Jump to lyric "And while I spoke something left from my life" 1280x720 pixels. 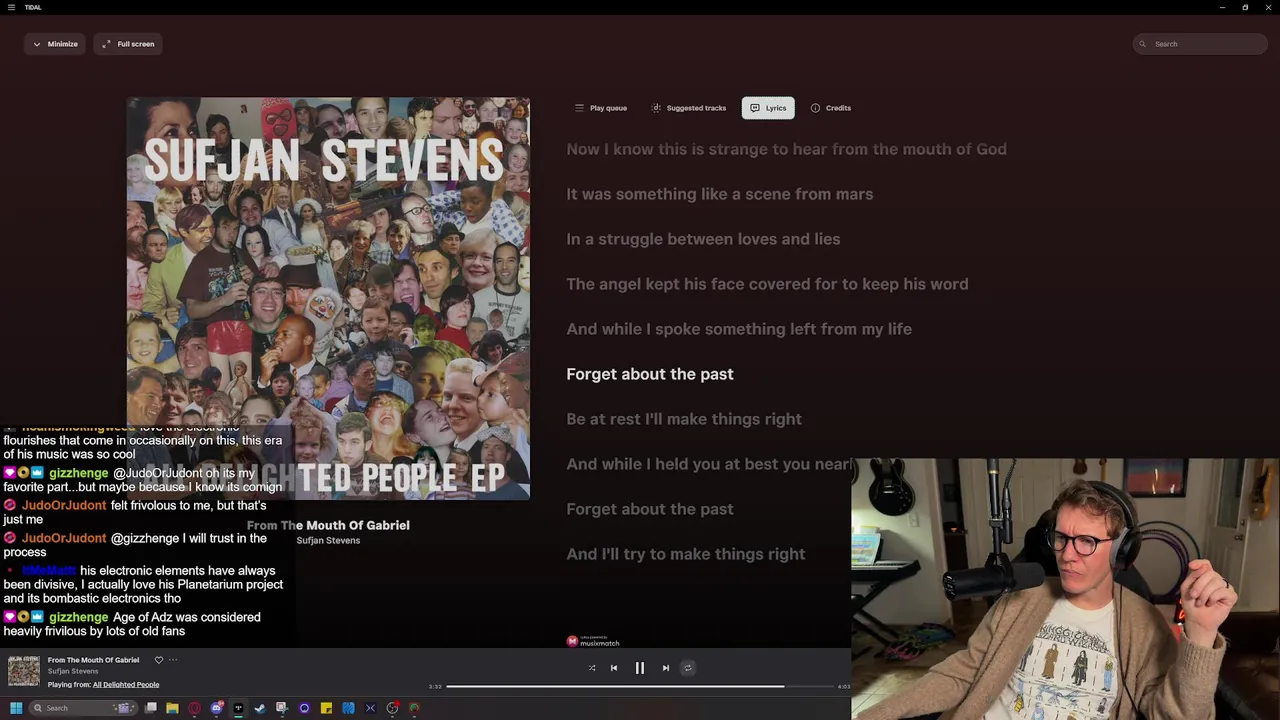739,329
